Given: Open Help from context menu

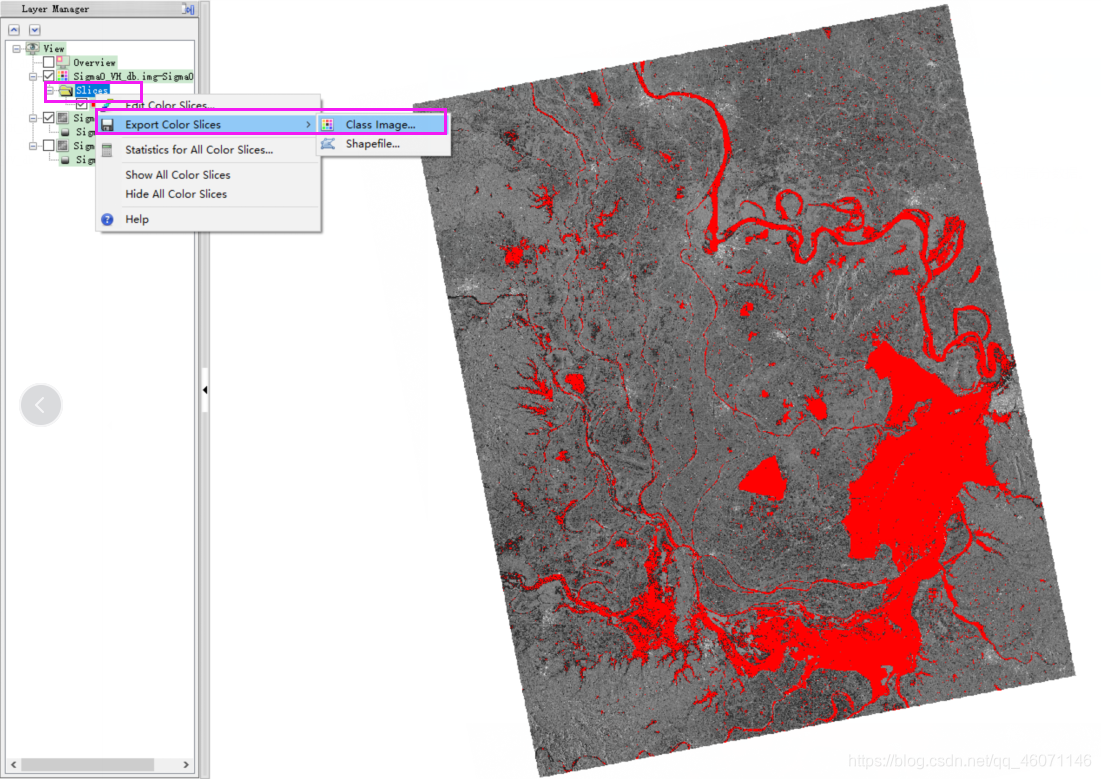Looking at the screenshot, I should 209,219.
